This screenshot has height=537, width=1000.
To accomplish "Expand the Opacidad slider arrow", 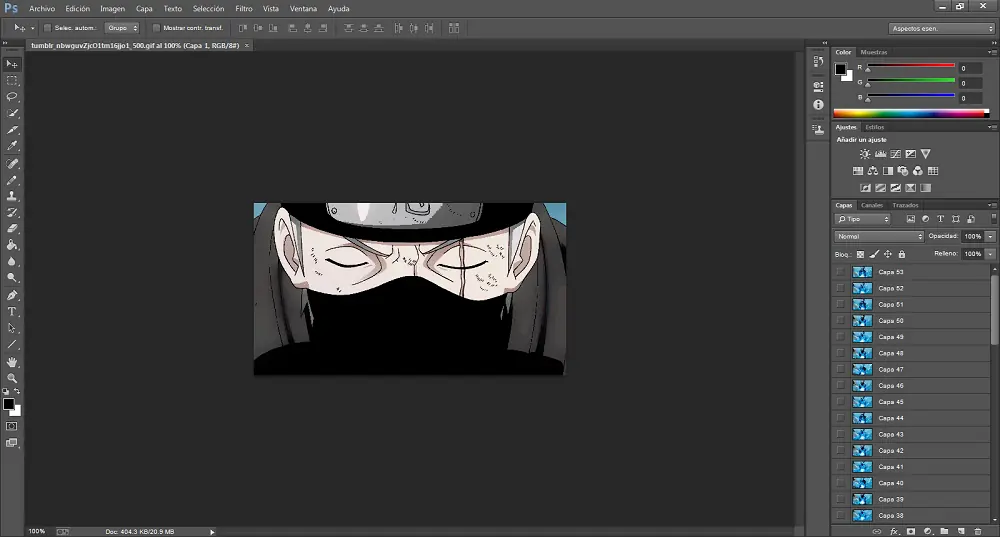I will click(x=990, y=237).
